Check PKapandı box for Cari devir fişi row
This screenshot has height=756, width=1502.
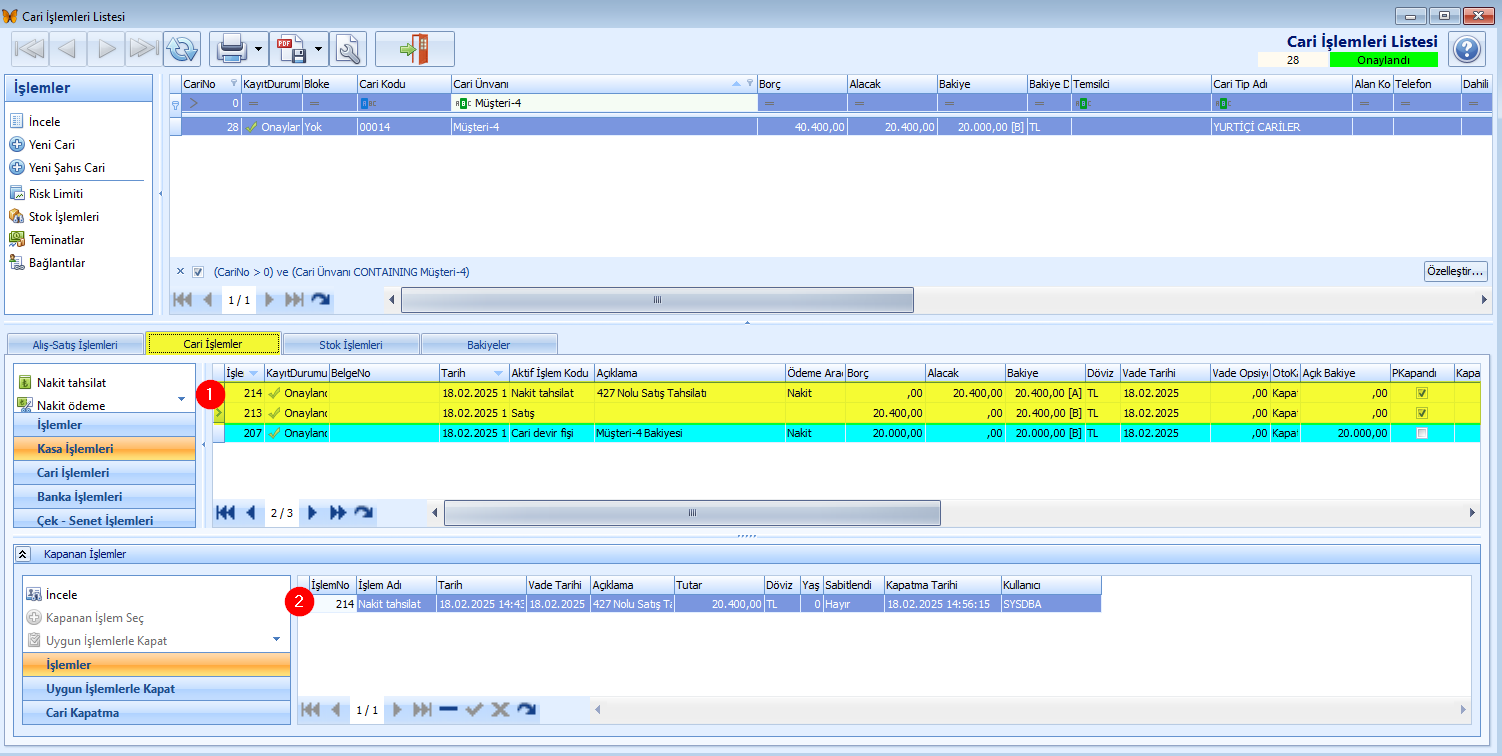[x=1422, y=433]
